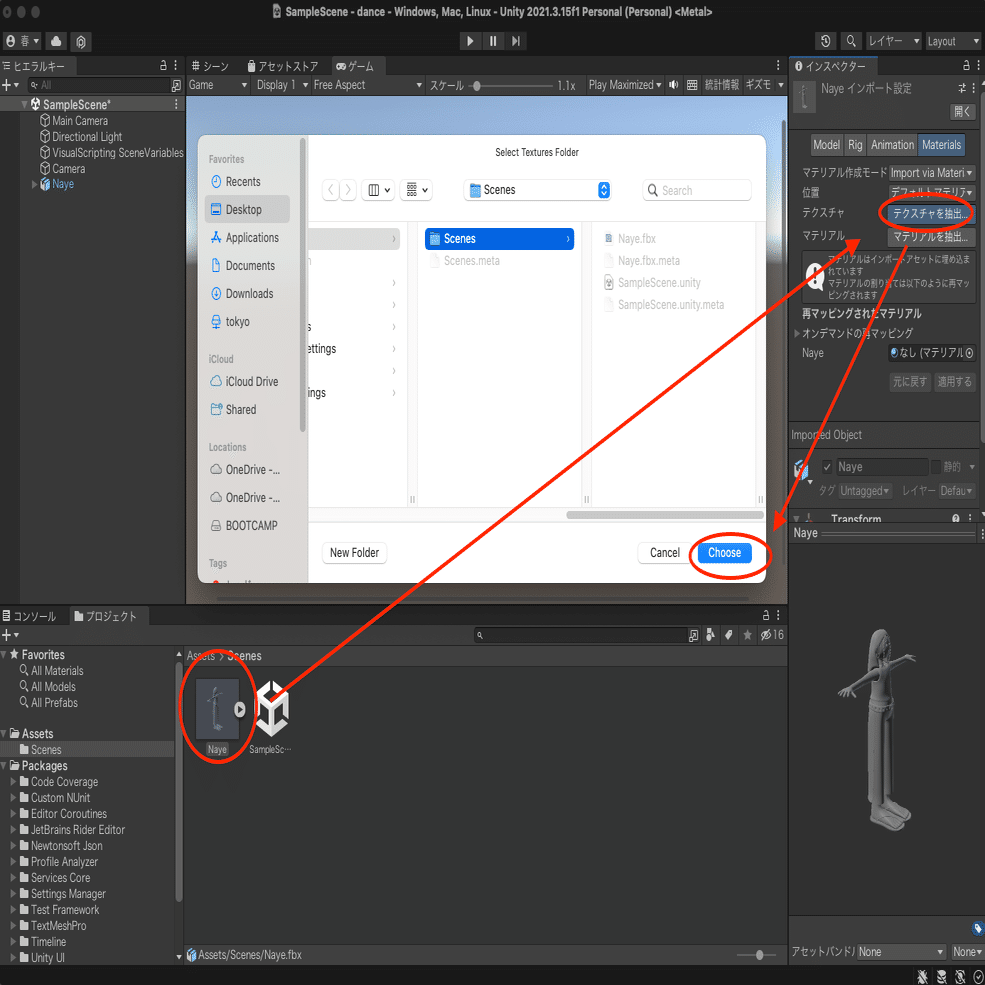Screen dimensions: 985x985
Task: Switch to the コンソール console tab
Action: [30, 616]
